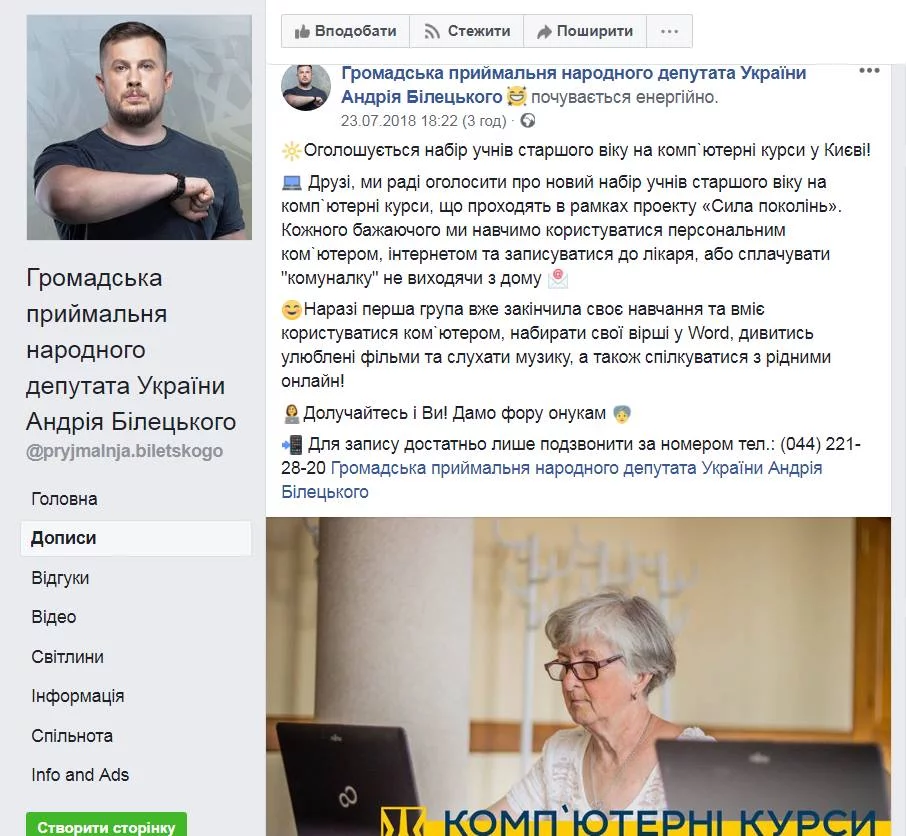The height and width of the screenshot is (836, 906).
Task: Open the Відгуки section
Action: [60, 578]
